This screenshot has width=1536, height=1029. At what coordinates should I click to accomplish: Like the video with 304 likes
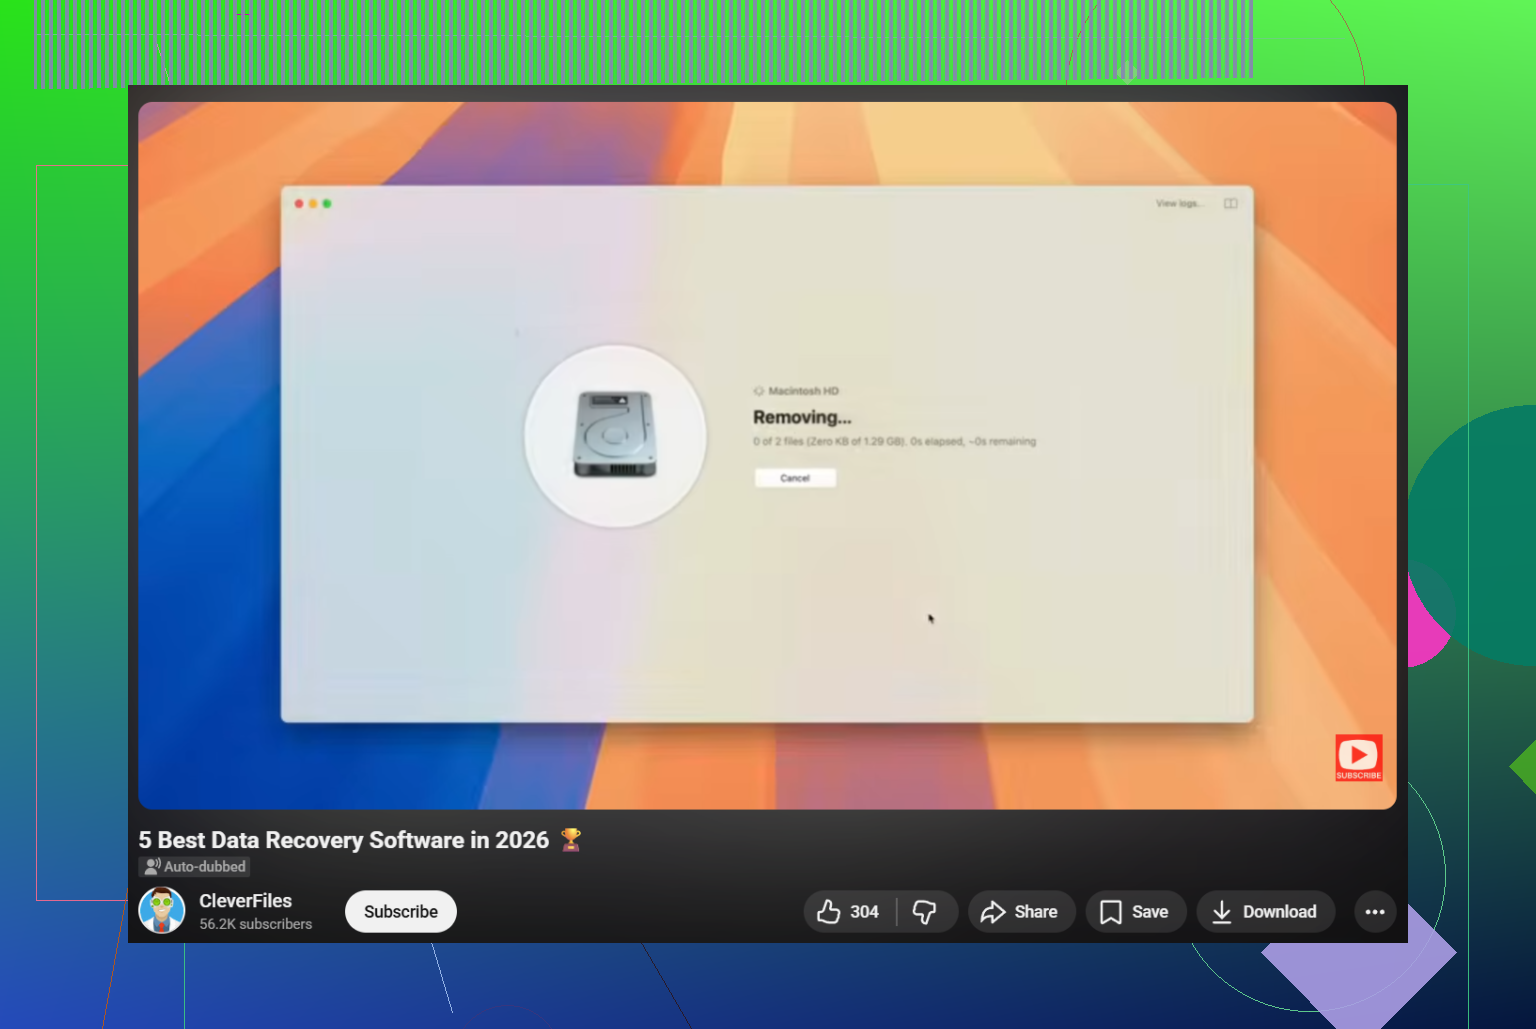pos(849,912)
